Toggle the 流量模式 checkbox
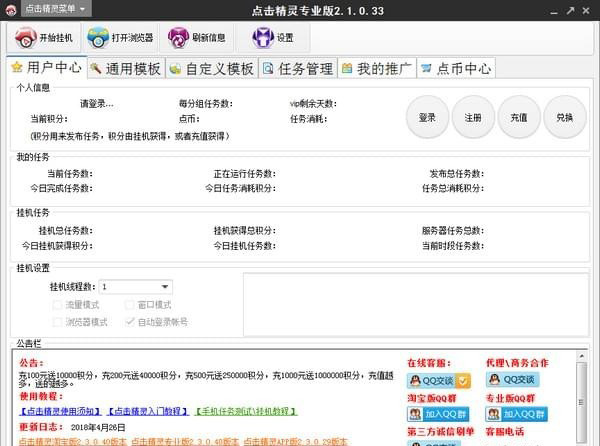This screenshot has height=446, width=600. (x=57, y=305)
